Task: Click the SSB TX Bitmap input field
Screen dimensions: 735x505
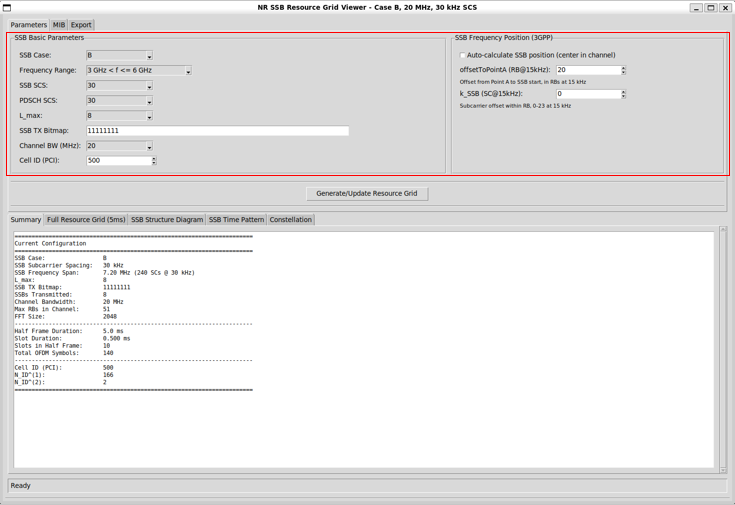Action: 218,131
